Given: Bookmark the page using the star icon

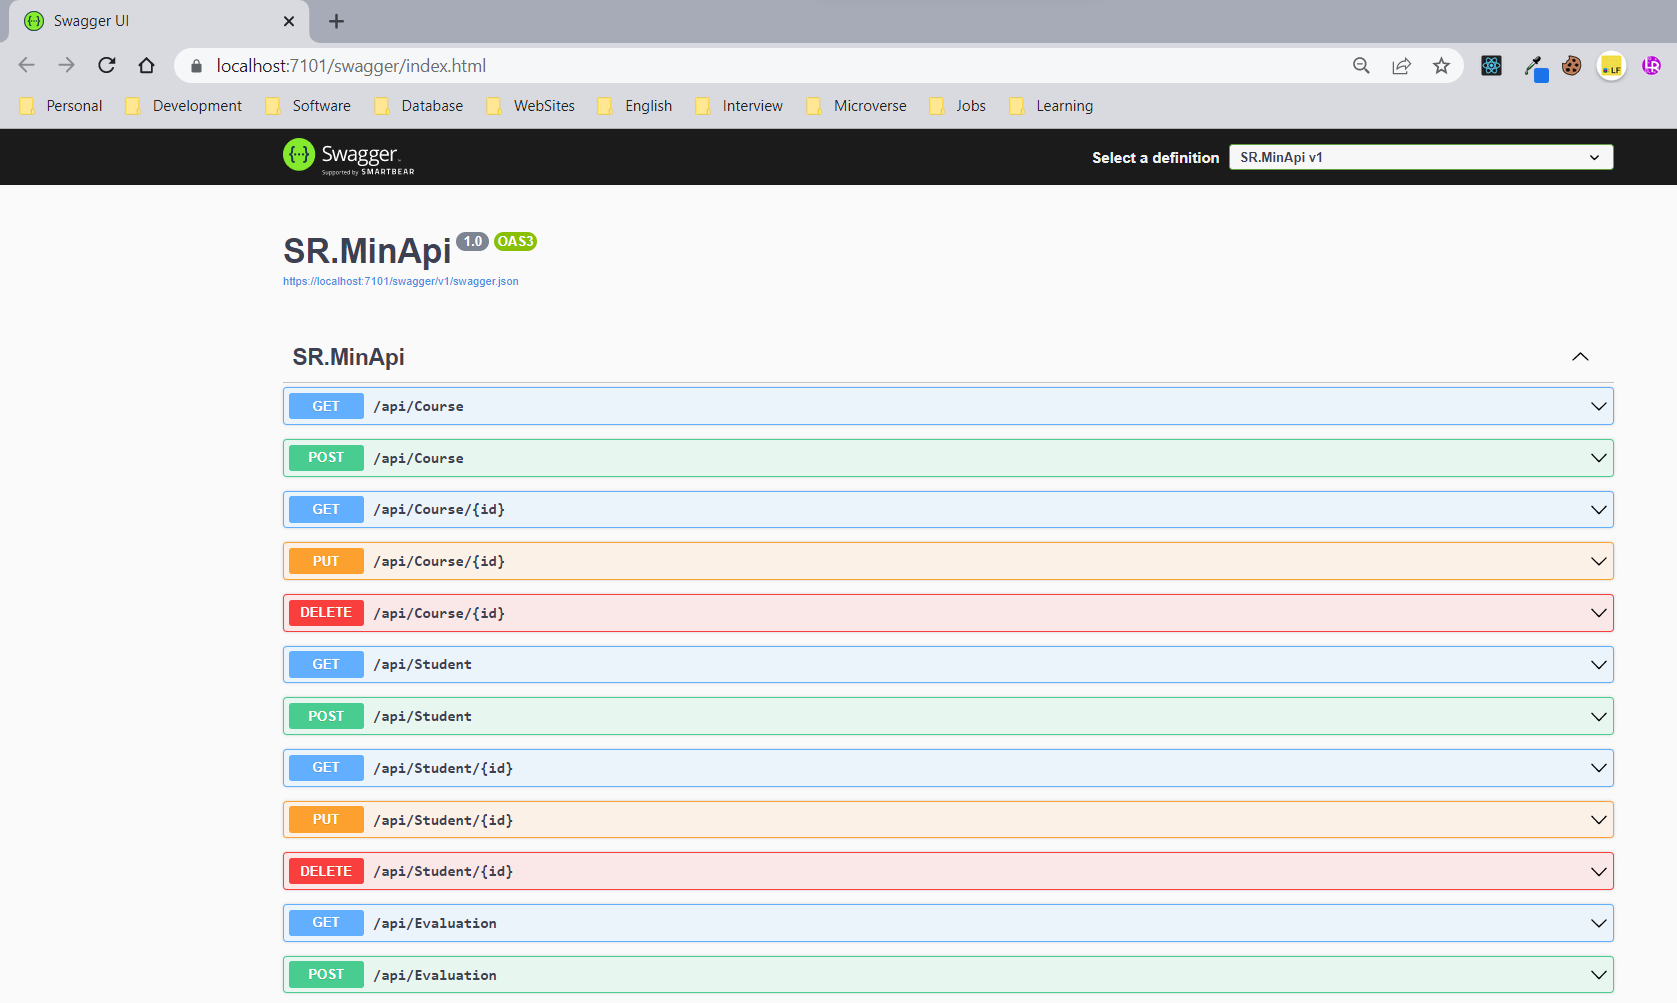Looking at the screenshot, I should click(x=1441, y=65).
